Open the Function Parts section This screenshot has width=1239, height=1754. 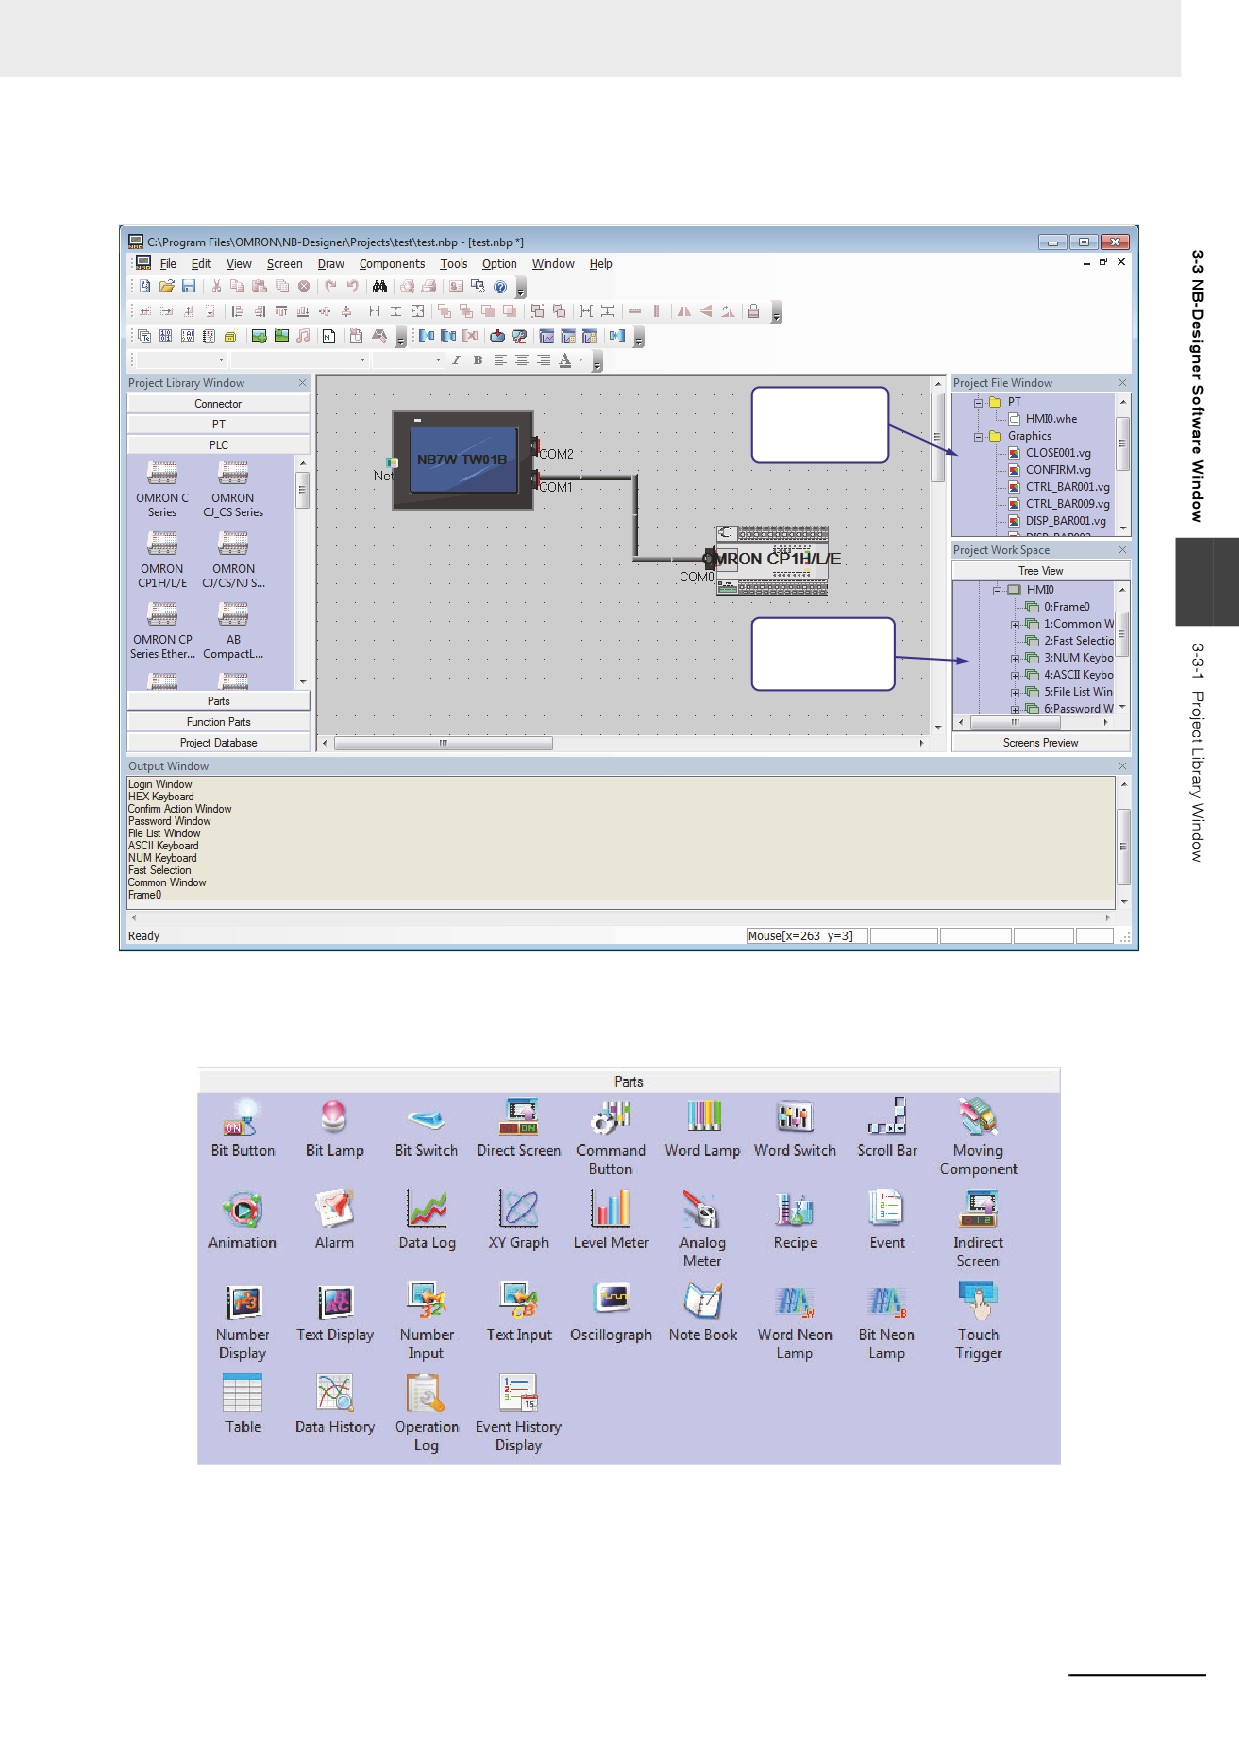[218, 722]
